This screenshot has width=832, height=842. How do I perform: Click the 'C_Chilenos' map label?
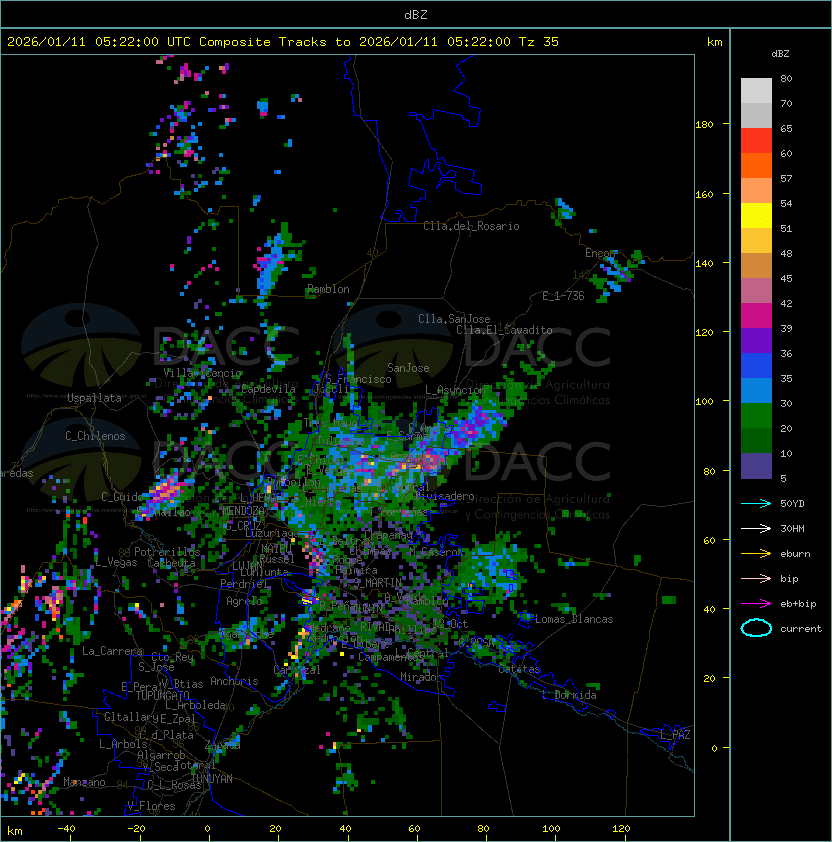coord(95,436)
